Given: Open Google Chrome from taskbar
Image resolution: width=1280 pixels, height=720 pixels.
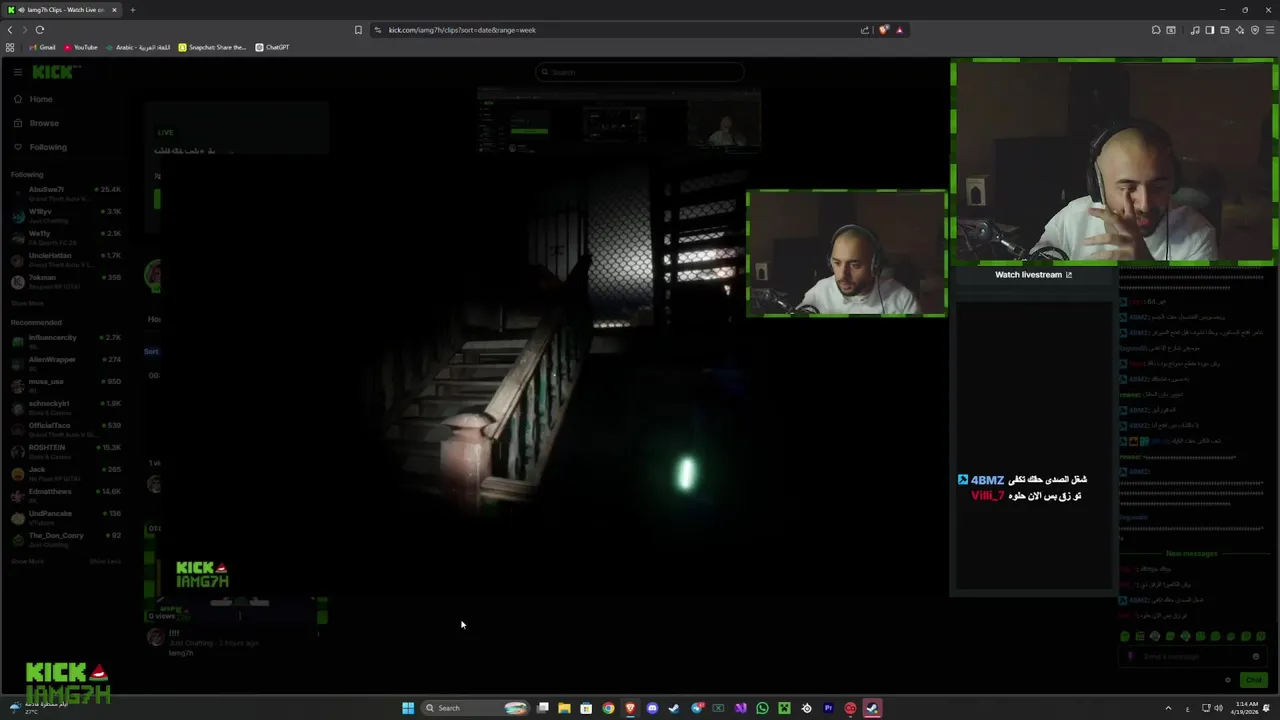Looking at the screenshot, I should (x=608, y=708).
